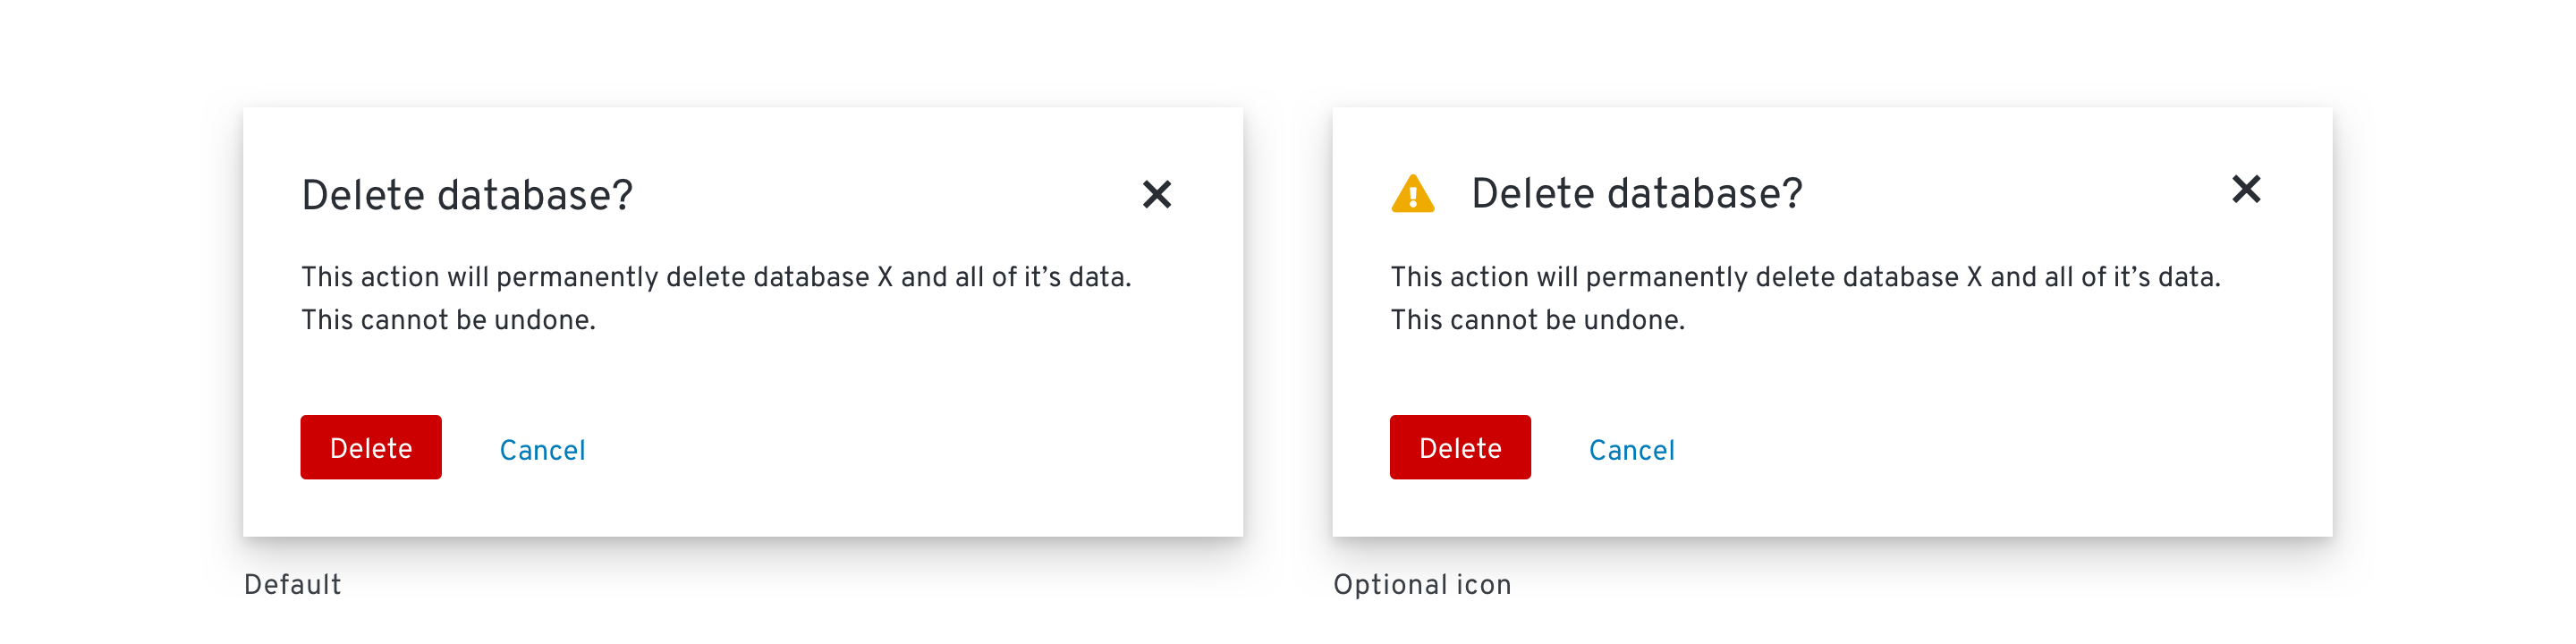Confirm with Delete in the Default dialog
The height and width of the screenshot is (644, 2576).
(x=371, y=447)
